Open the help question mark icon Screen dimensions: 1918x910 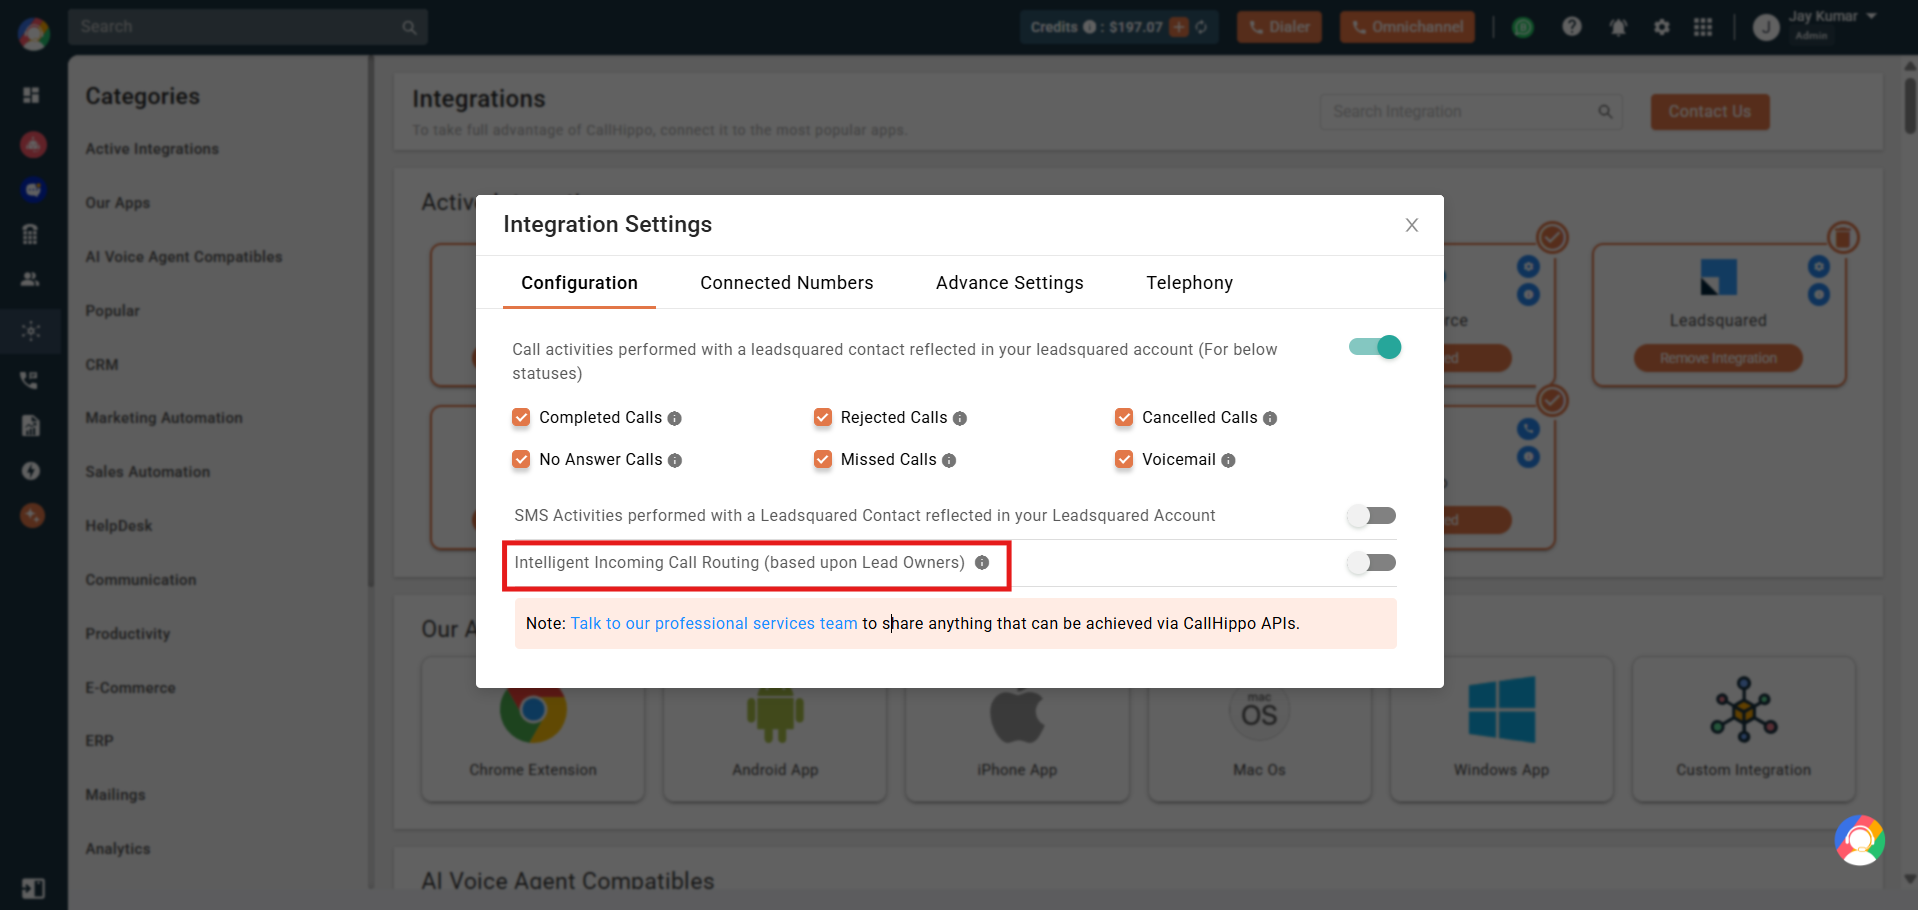pyautogui.click(x=1572, y=27)
